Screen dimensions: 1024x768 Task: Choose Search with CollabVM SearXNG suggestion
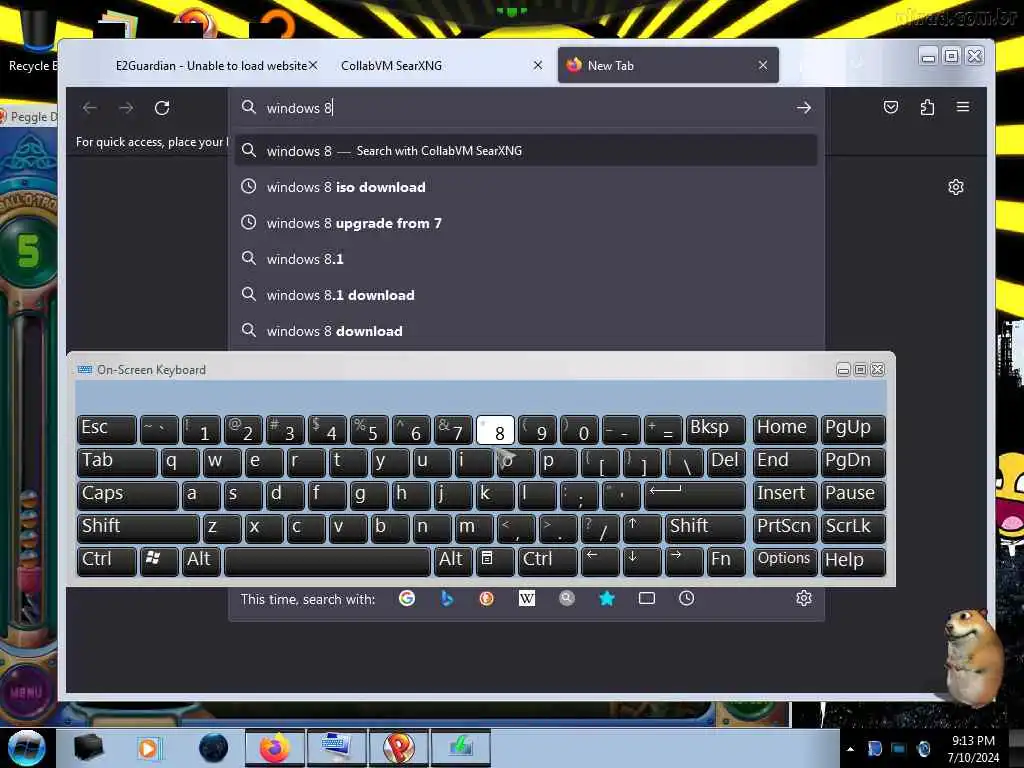point(526,151)
